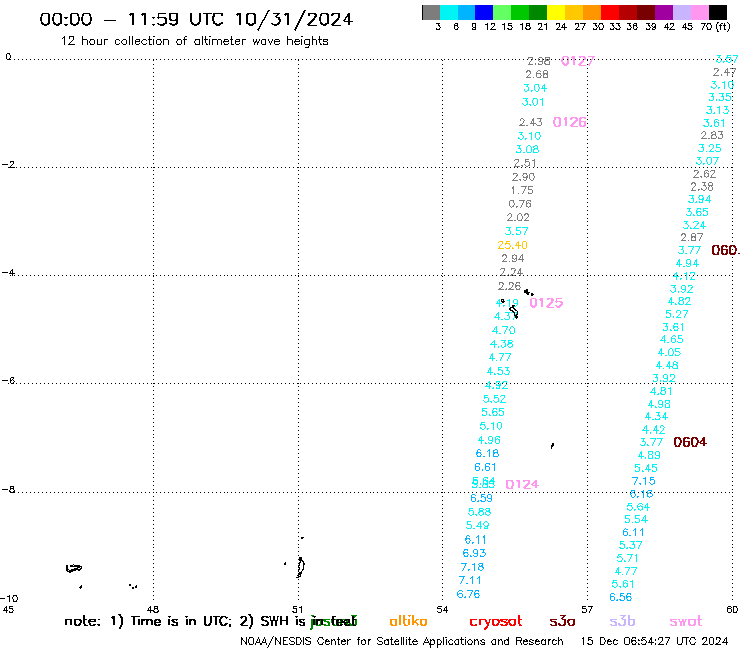Click the 7.18 wave height value
740x650 pixels.
472,567
